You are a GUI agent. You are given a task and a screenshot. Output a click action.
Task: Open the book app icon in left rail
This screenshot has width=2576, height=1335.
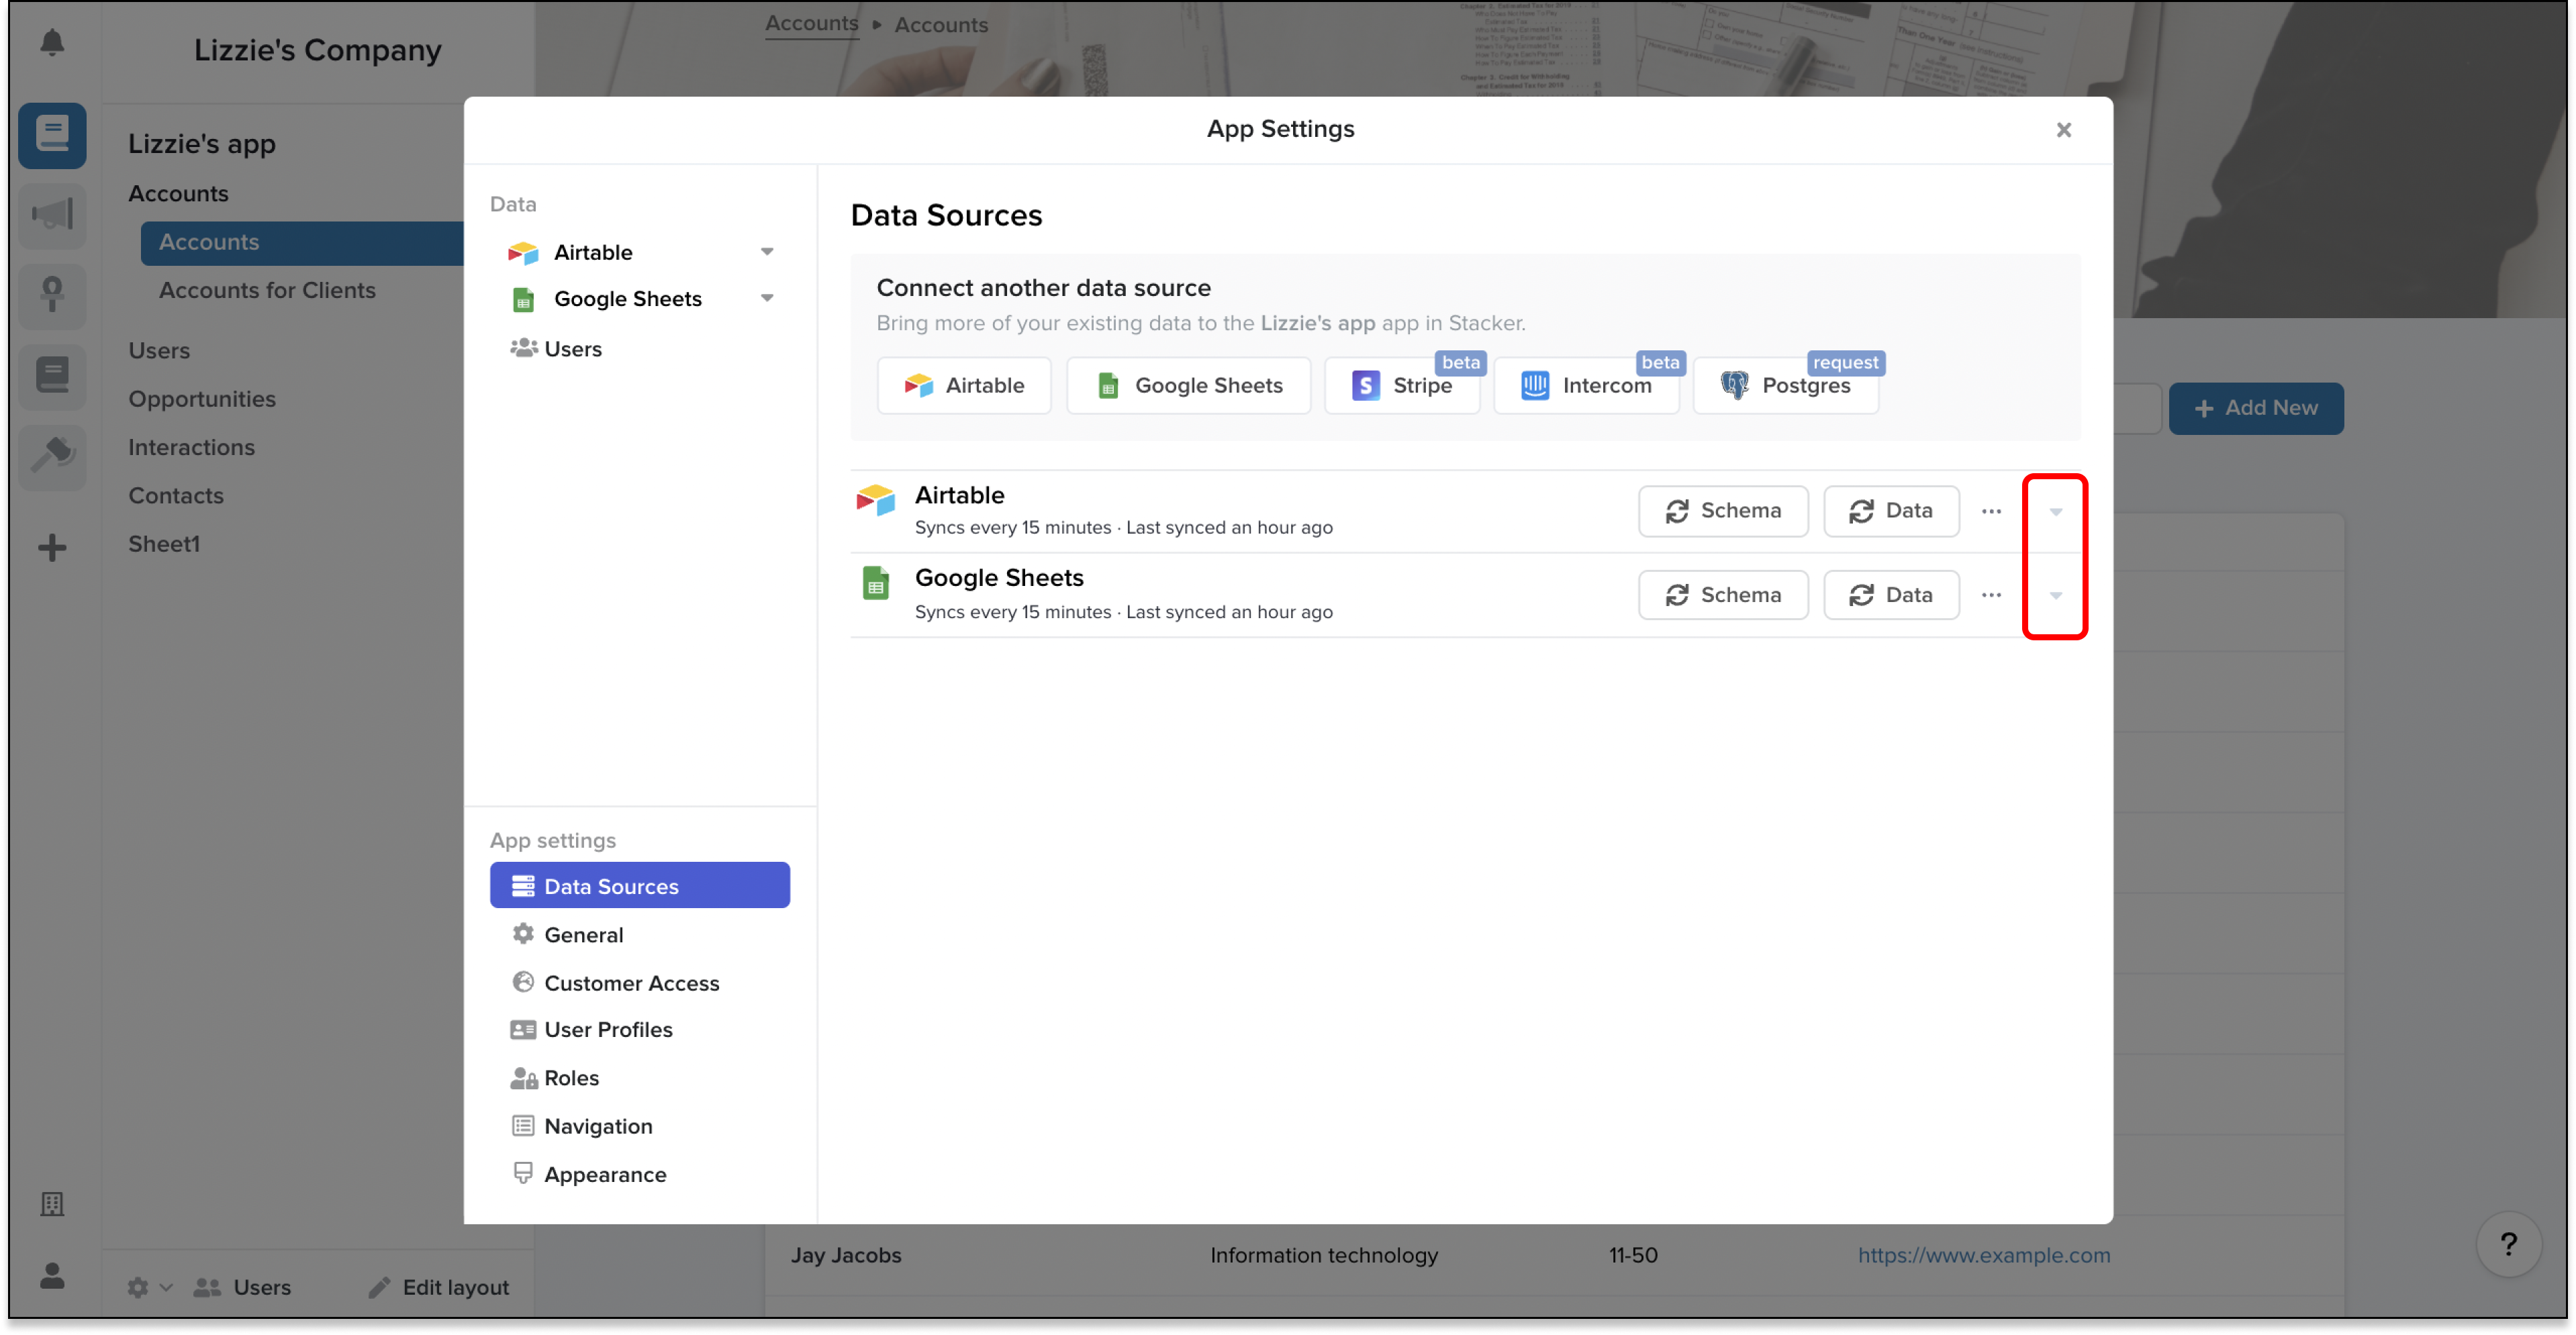[x=52, y=135]
